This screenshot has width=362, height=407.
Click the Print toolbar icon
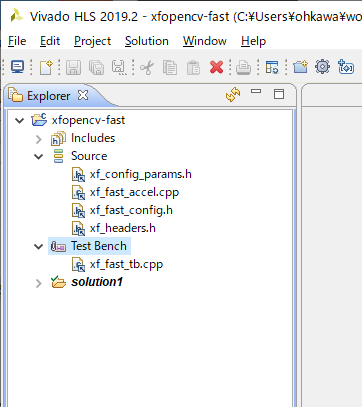(x=243, y=67)
